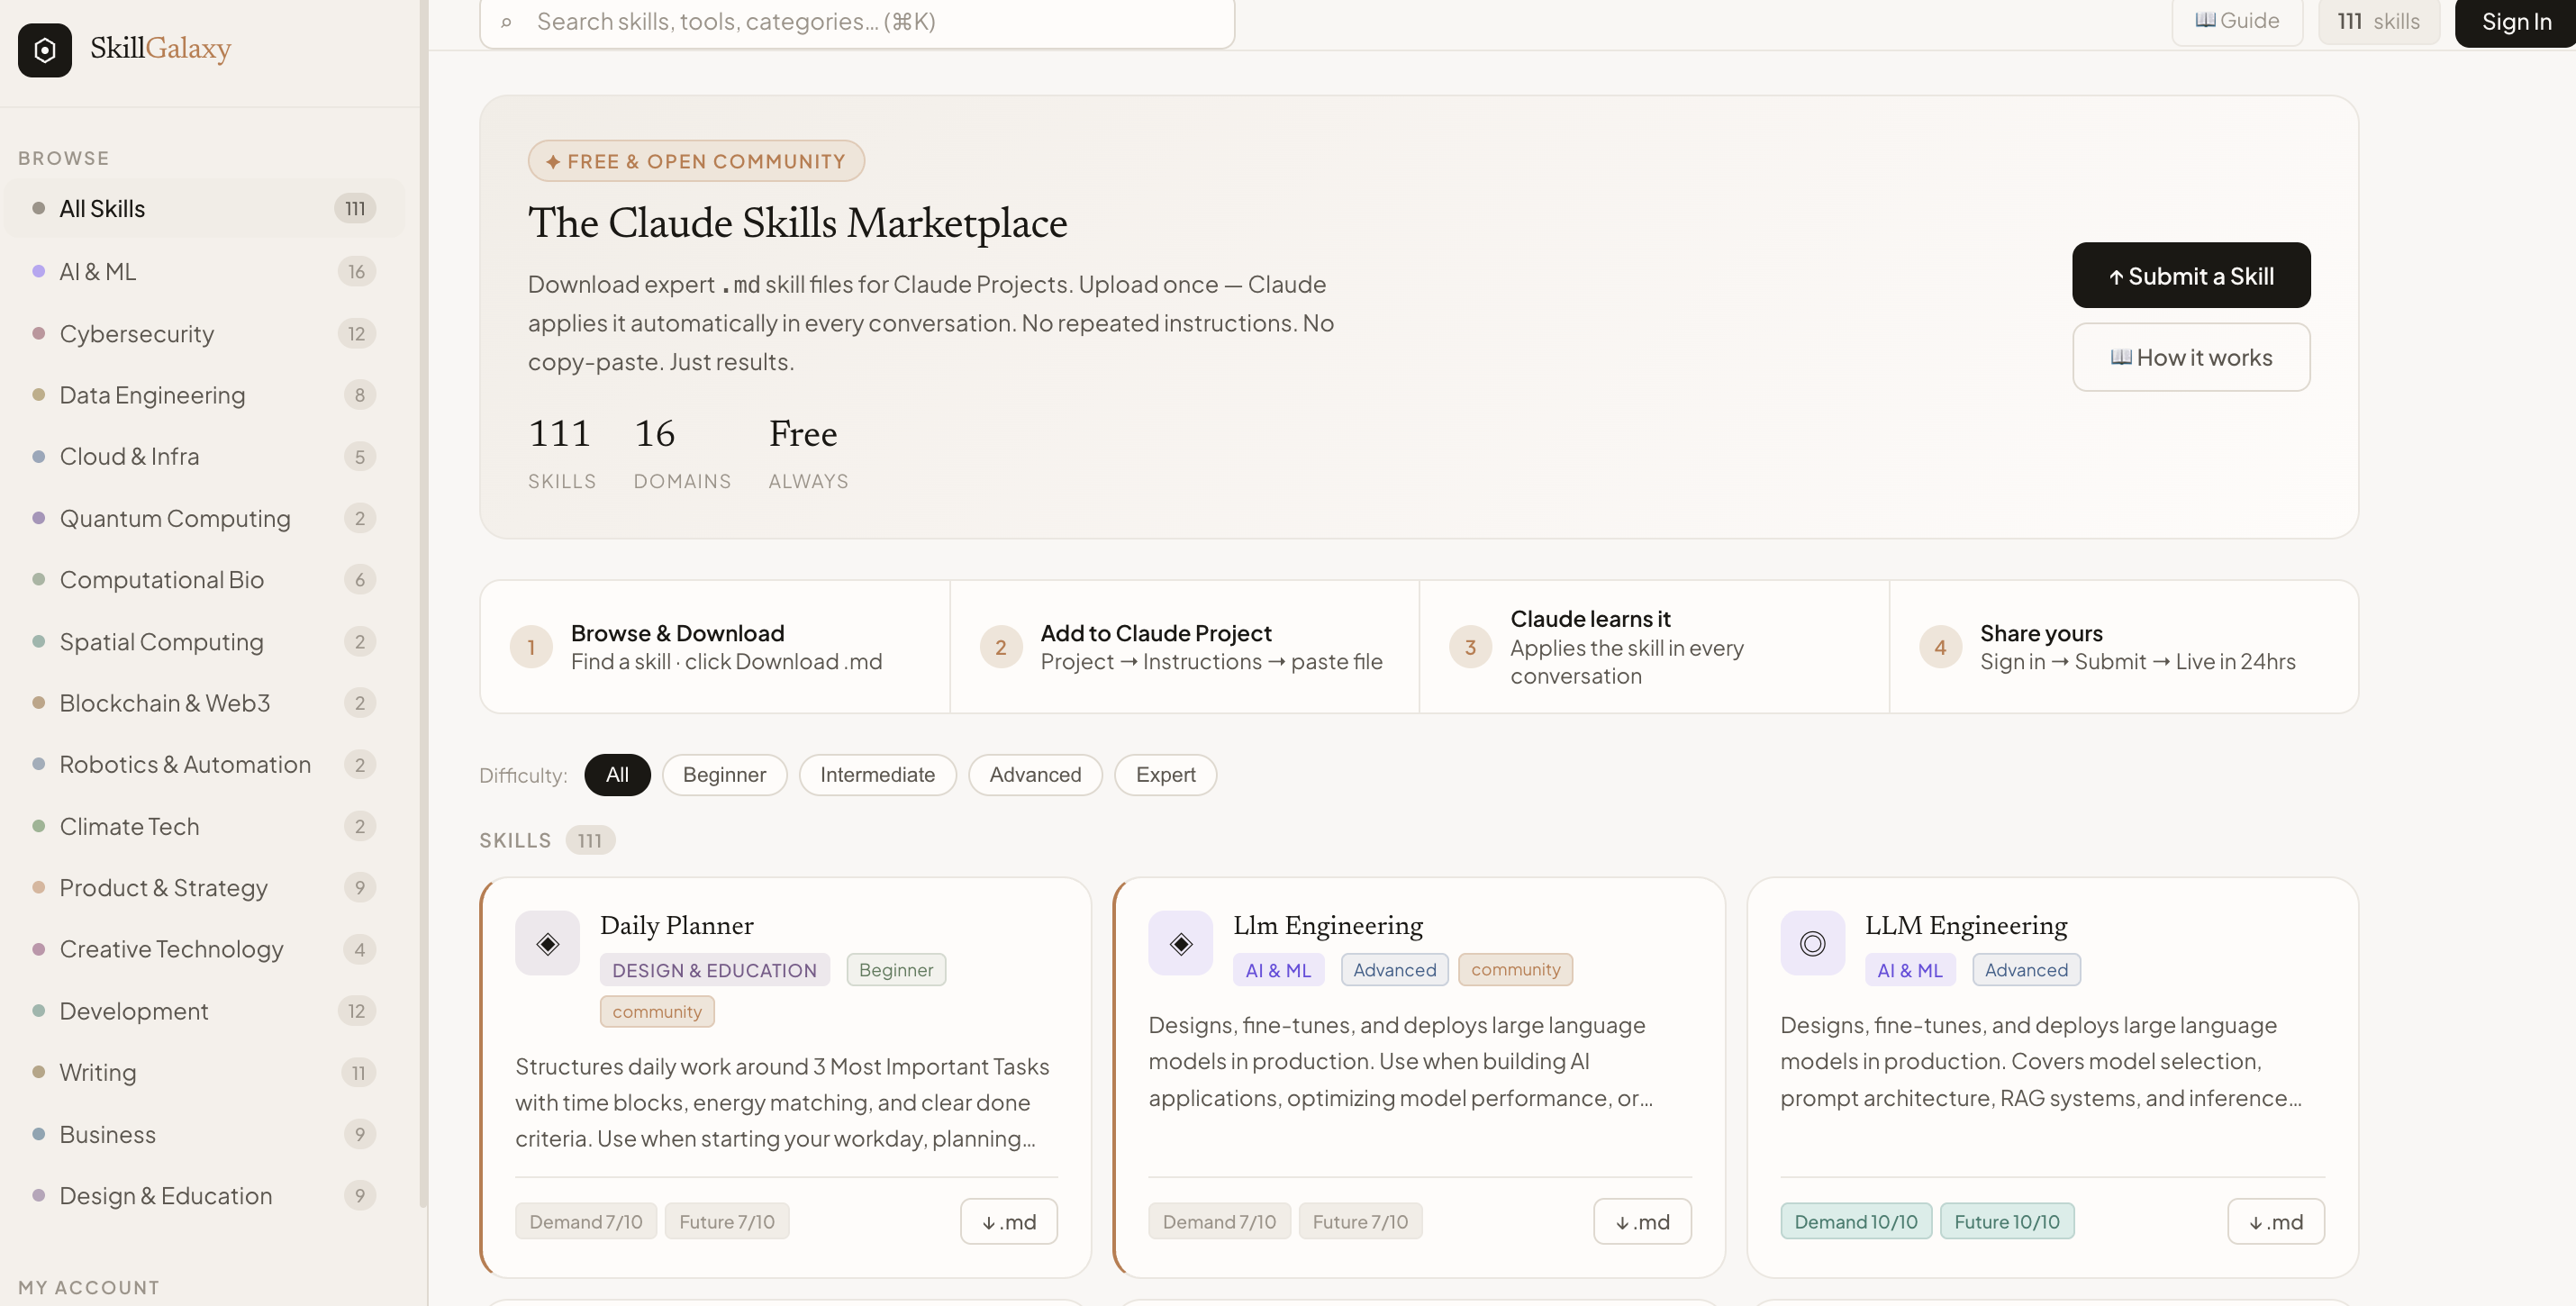Open the Quantum Computing category

[175, 518]
